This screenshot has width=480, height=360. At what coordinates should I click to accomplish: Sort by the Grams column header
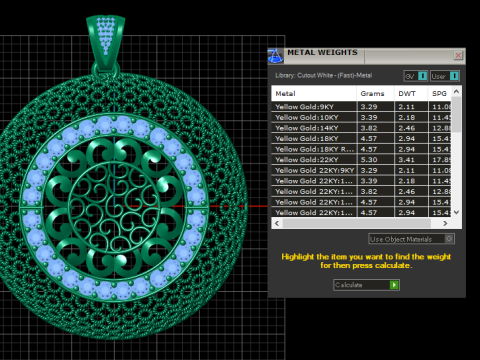coord(375,94)
